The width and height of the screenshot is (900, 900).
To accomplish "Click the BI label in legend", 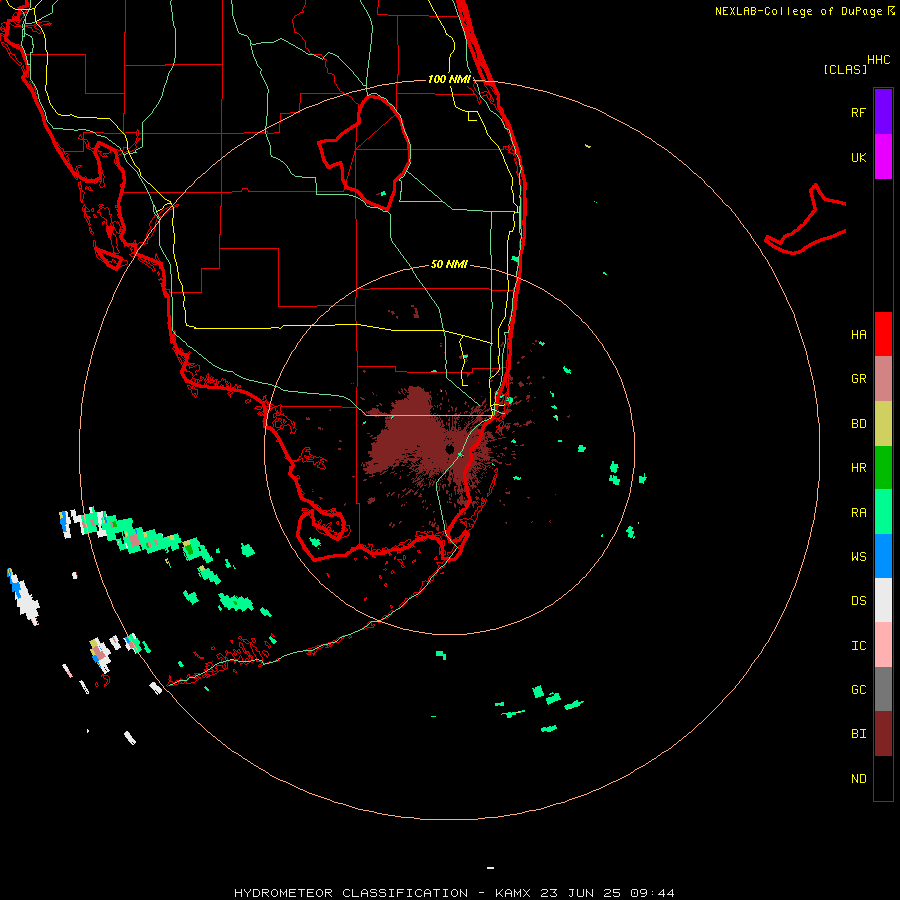I will coord(858,734).
